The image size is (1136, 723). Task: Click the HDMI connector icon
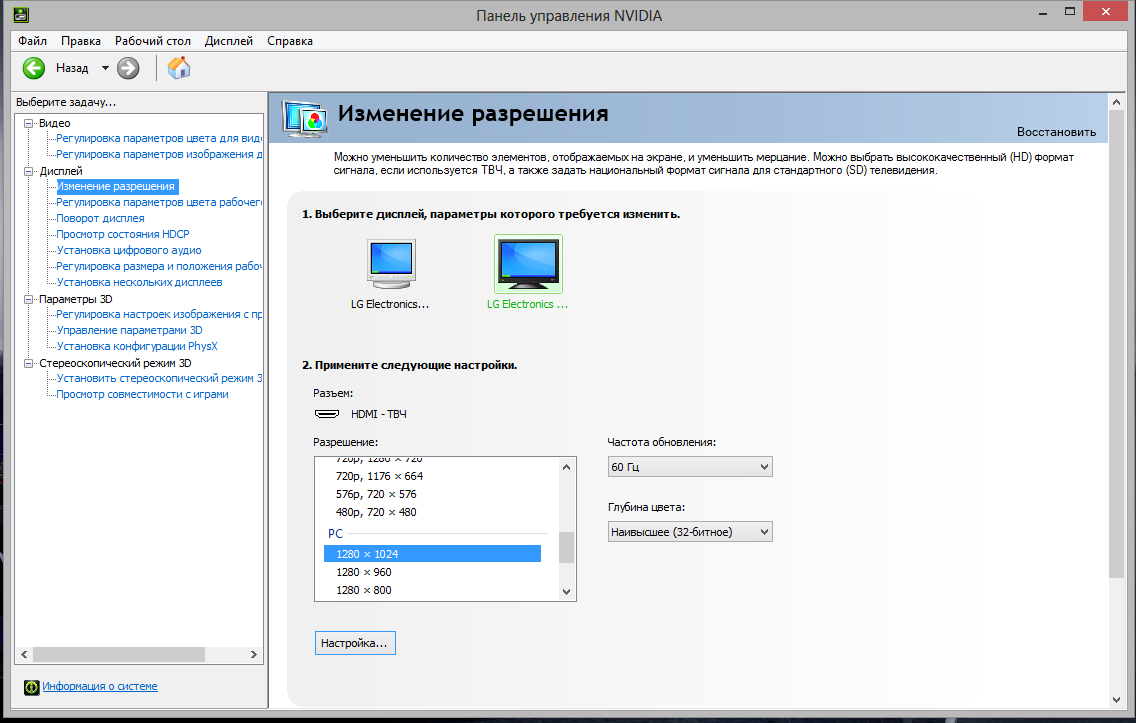pos(327,414)
